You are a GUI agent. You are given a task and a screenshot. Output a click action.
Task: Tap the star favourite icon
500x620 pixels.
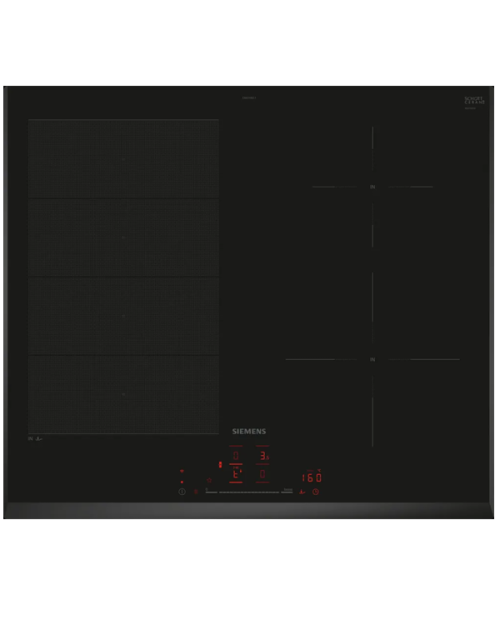click(209, 480)
